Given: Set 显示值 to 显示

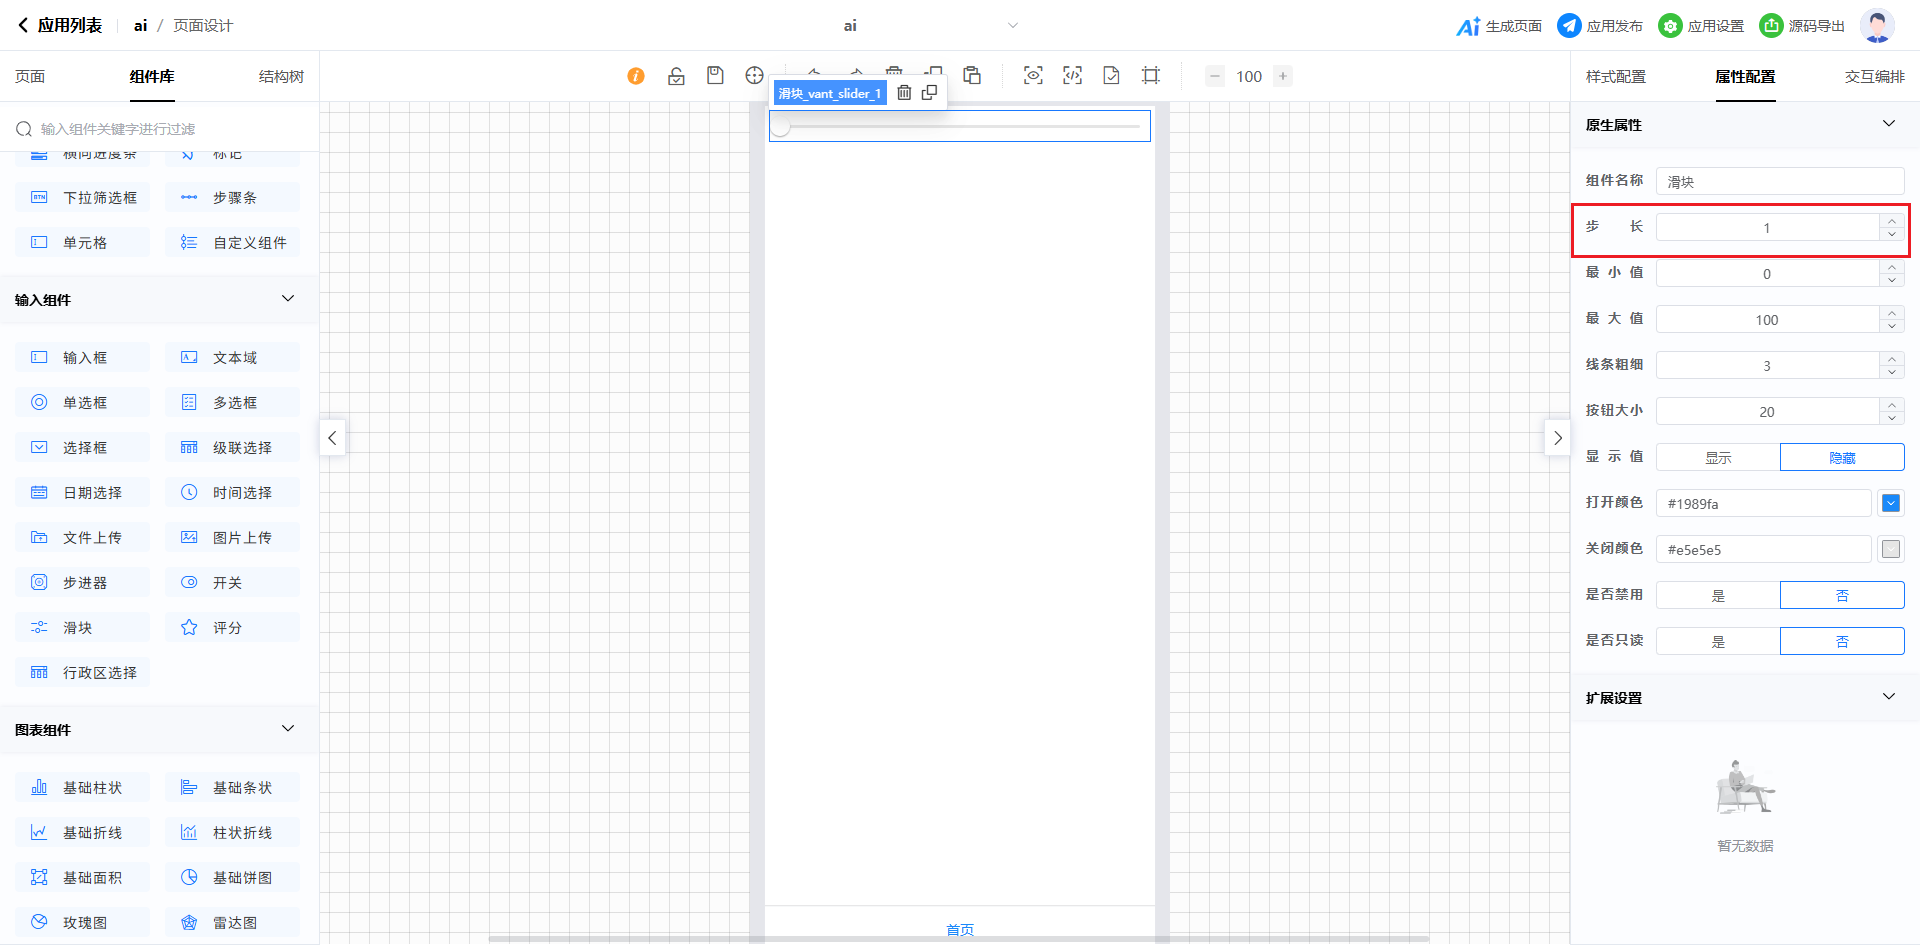Looking at the screenshot, I should coord(1718,457).
